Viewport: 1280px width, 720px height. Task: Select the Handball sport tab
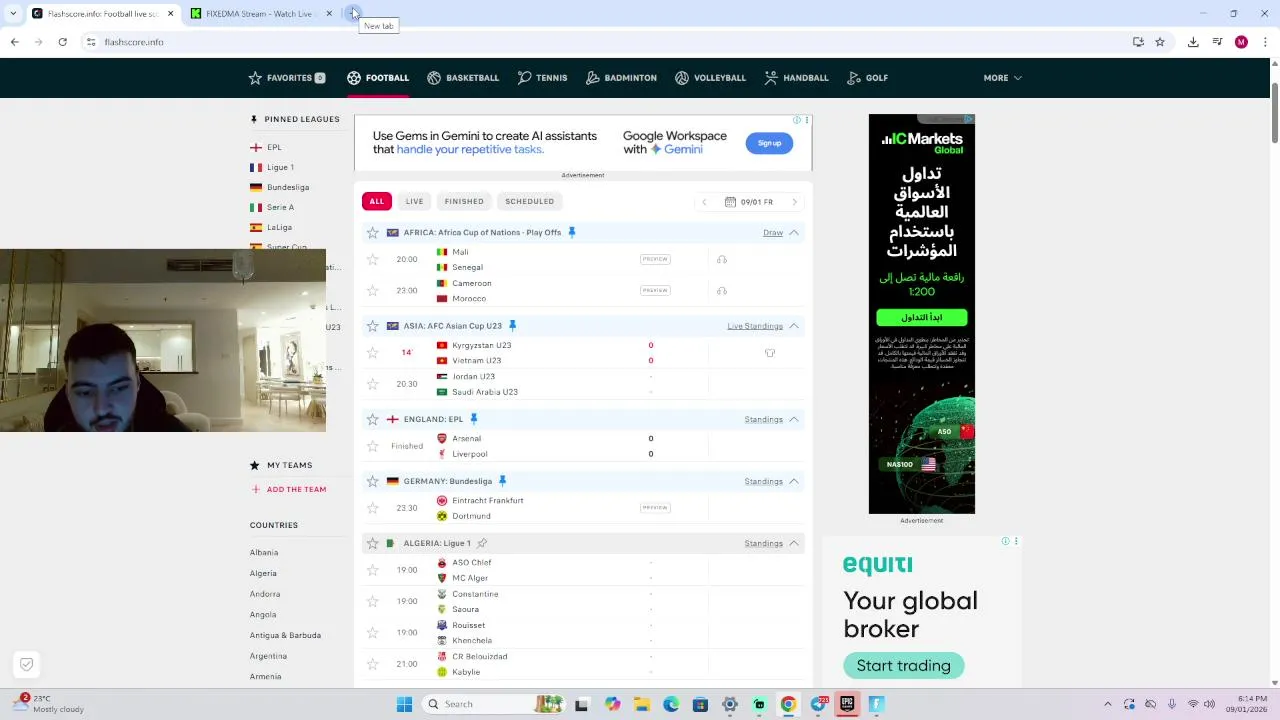coord(796,78)
